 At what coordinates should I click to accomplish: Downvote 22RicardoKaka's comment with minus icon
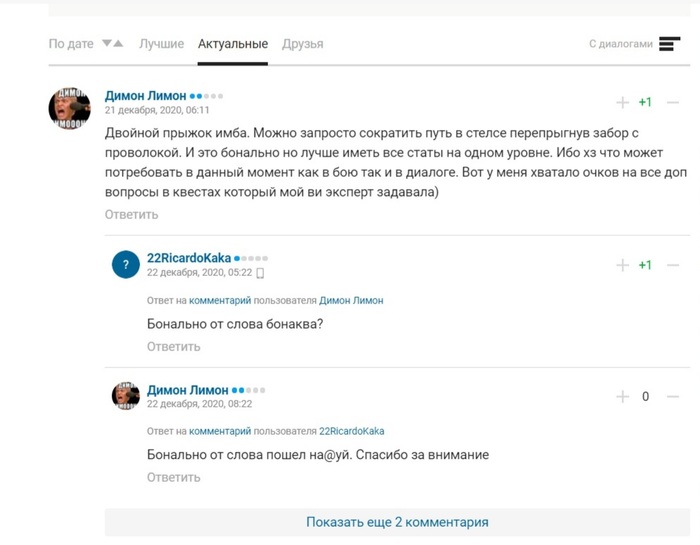click(x=673, y=265)
